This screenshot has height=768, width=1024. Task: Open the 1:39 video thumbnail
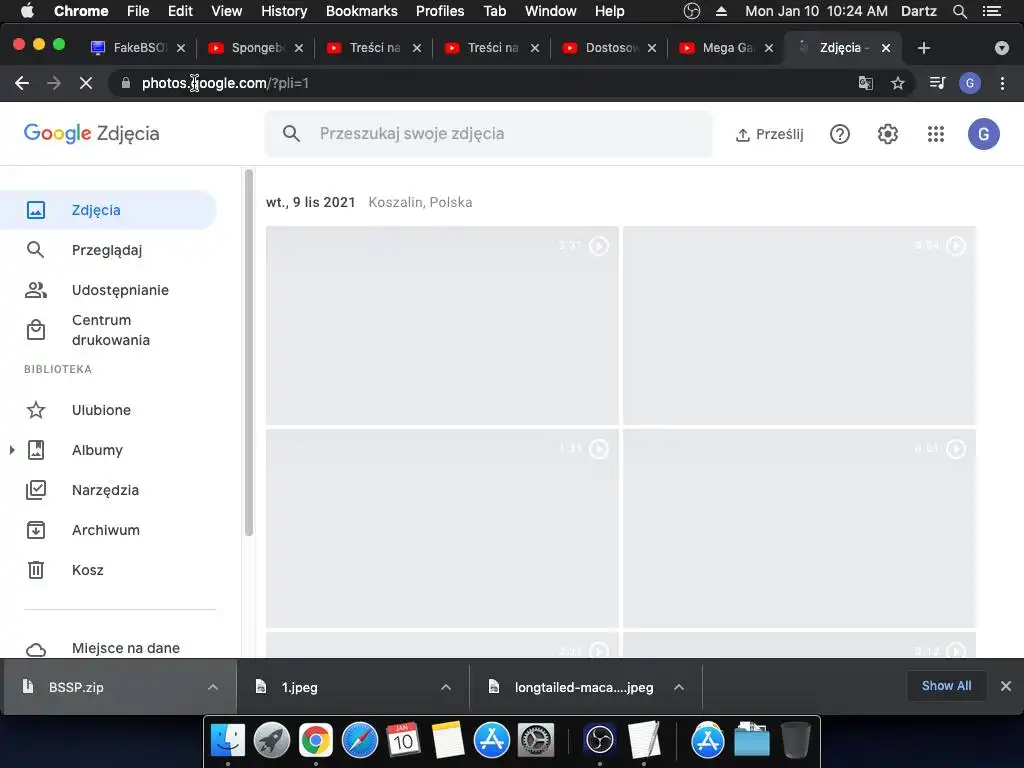click(442, 528)
